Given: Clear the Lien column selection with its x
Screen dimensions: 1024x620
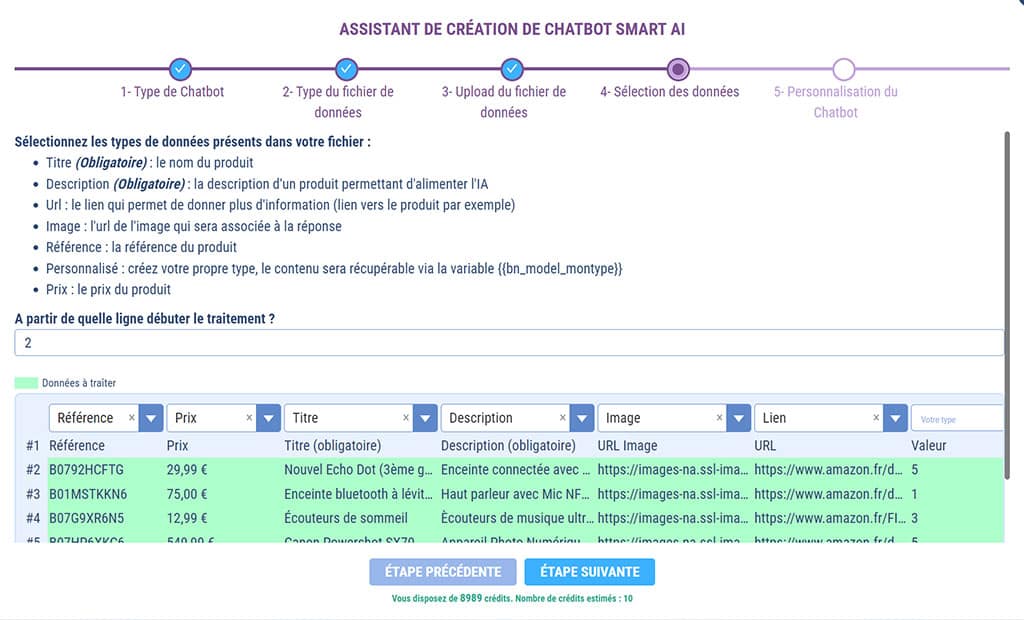Looking at the screenshot, I should 876,418.
